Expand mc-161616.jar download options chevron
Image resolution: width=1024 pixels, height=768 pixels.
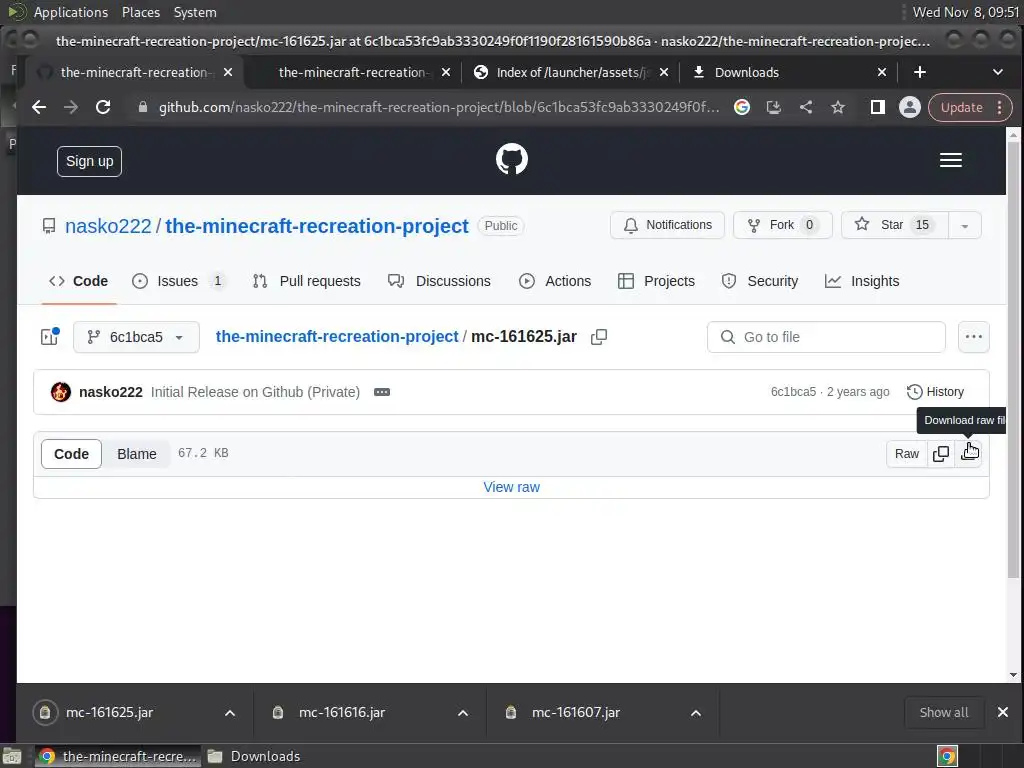click(x=462, y=713)
